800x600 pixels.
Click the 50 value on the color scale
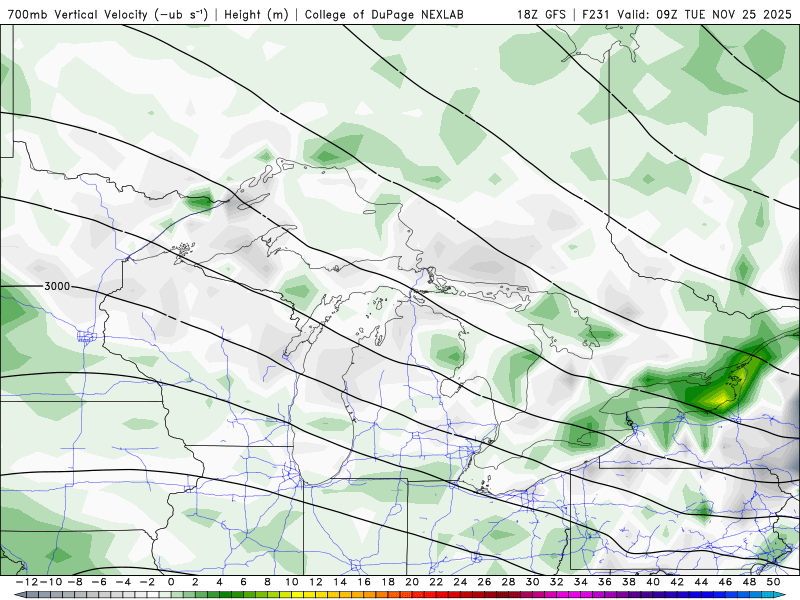tap(773, 582)
